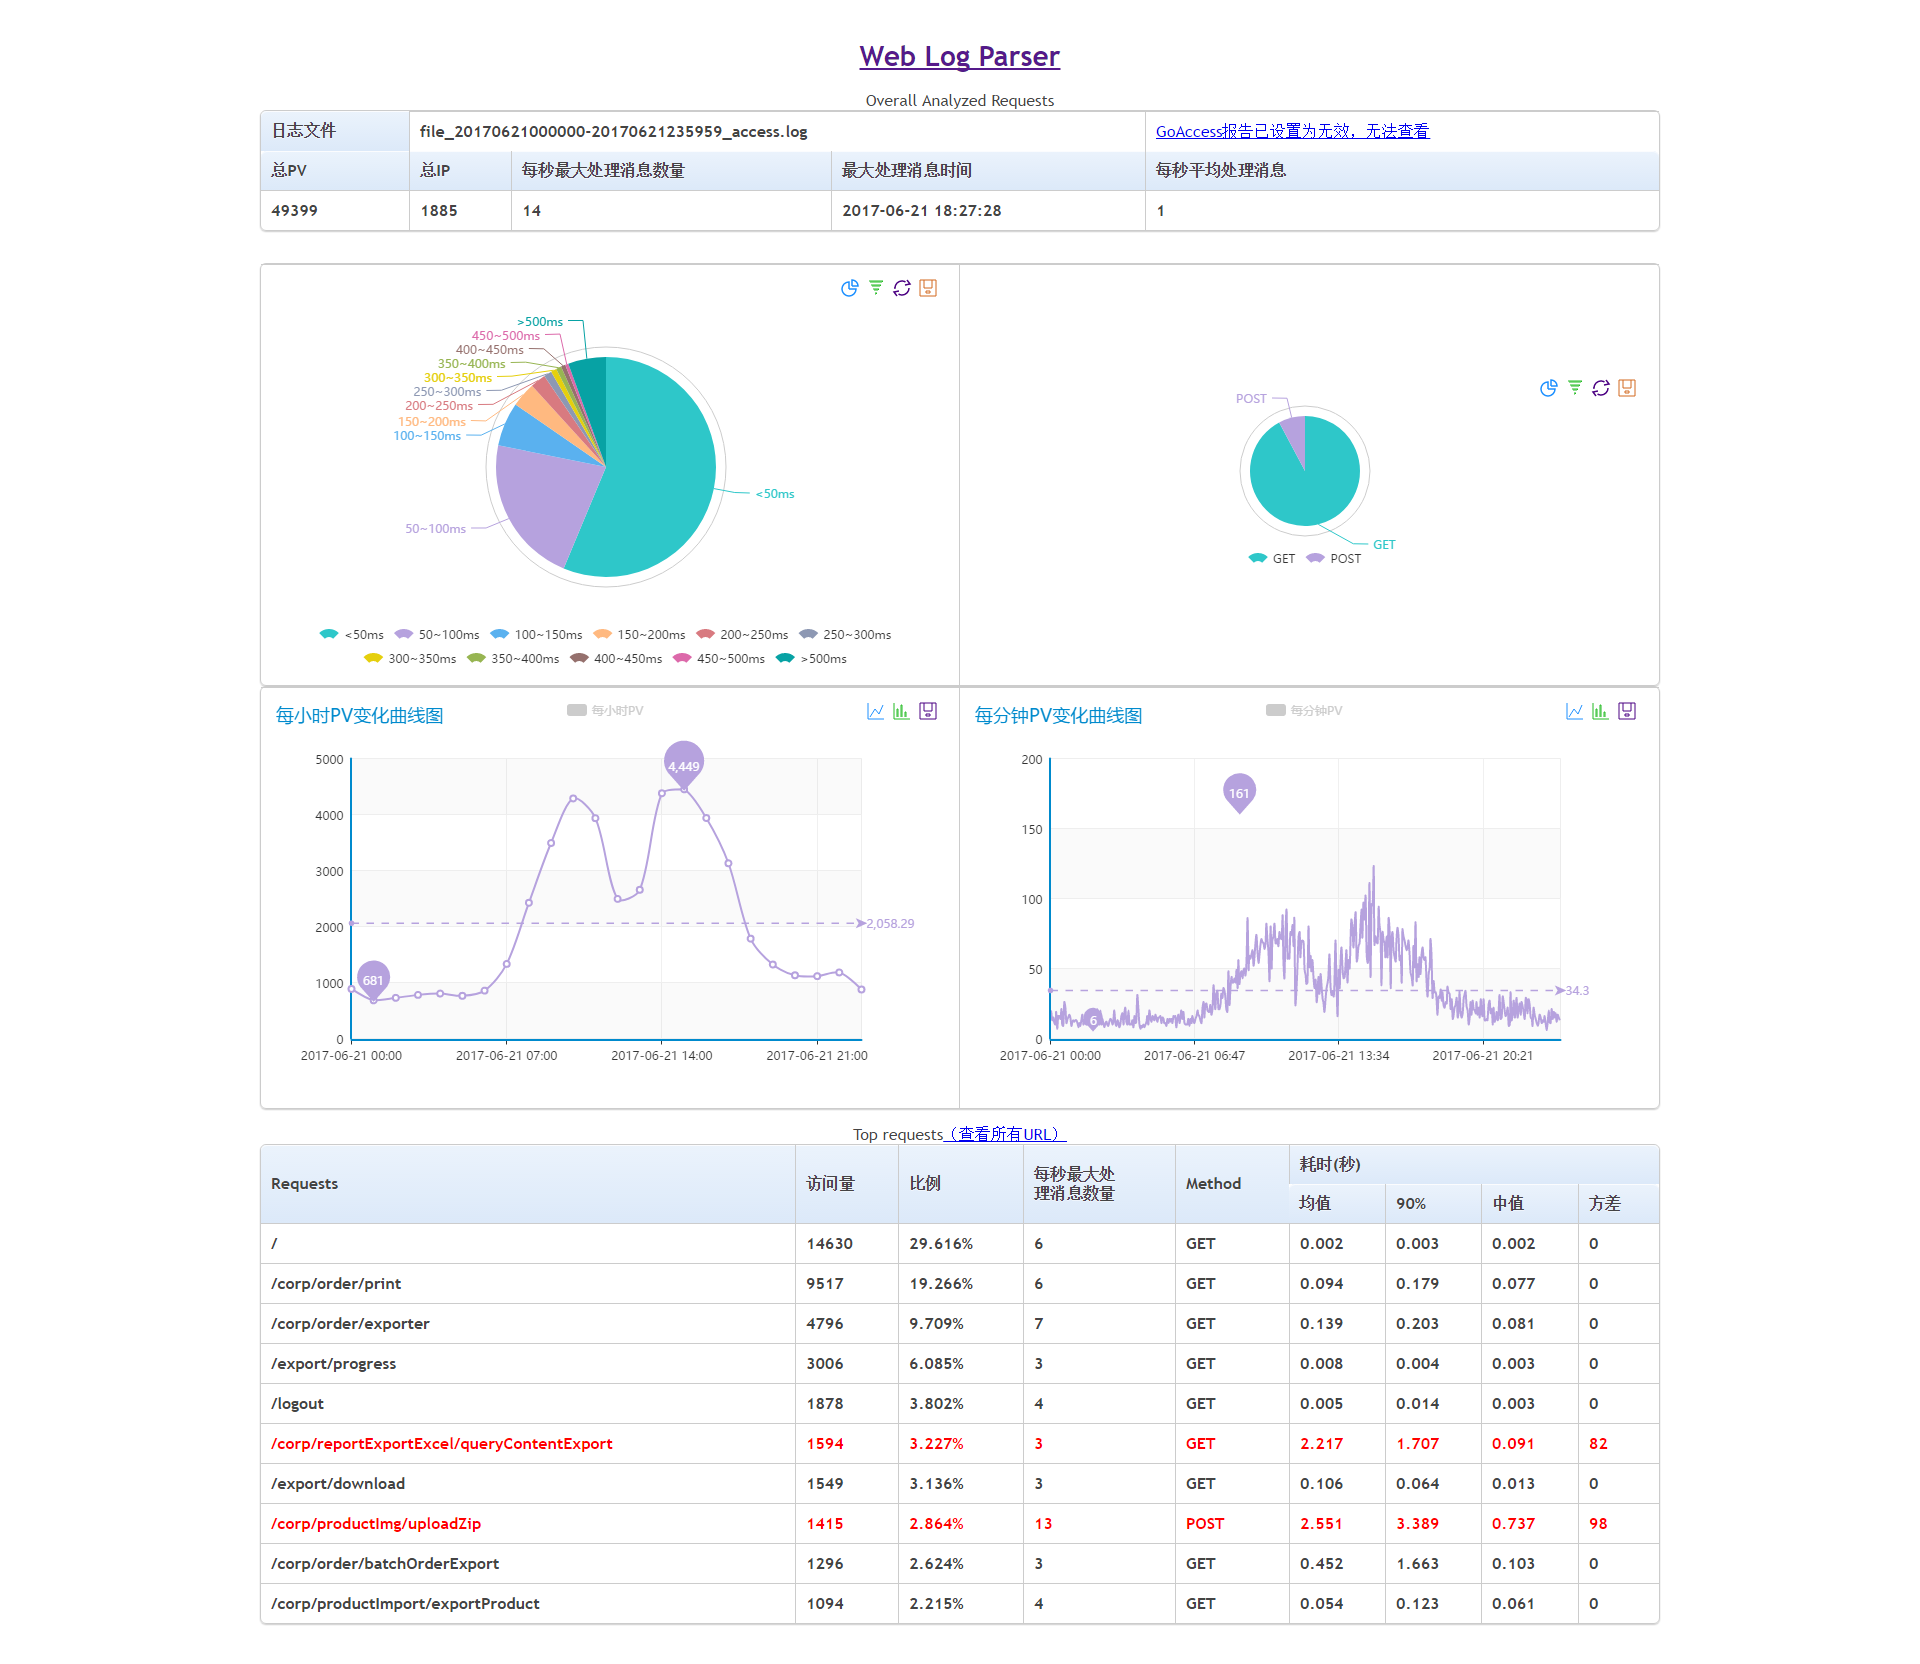
Task: Save response-time pie chart as image
Action: [x=928, y=288]
